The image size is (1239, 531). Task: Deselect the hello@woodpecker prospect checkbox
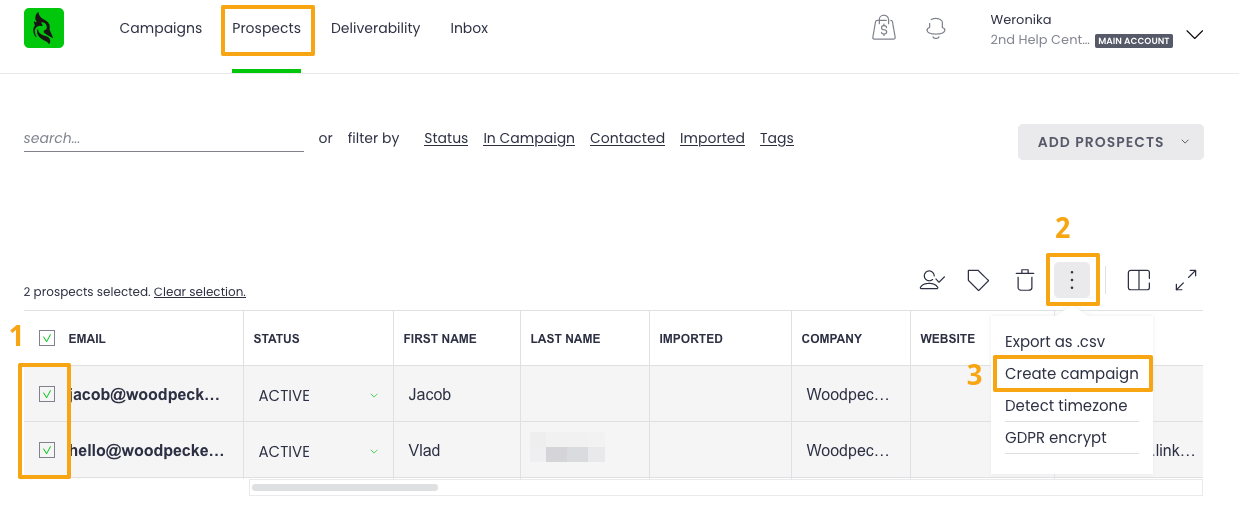tap(47, 450)
